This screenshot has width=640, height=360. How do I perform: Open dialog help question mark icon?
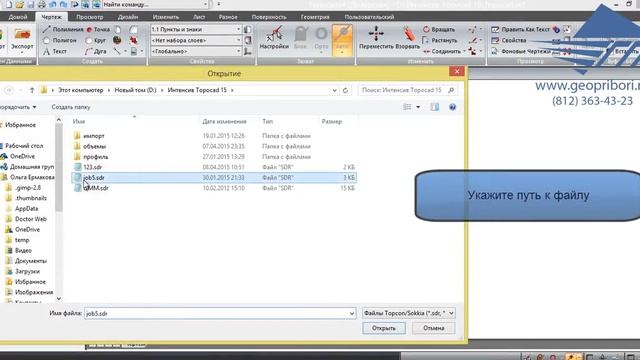pos(452,107)
